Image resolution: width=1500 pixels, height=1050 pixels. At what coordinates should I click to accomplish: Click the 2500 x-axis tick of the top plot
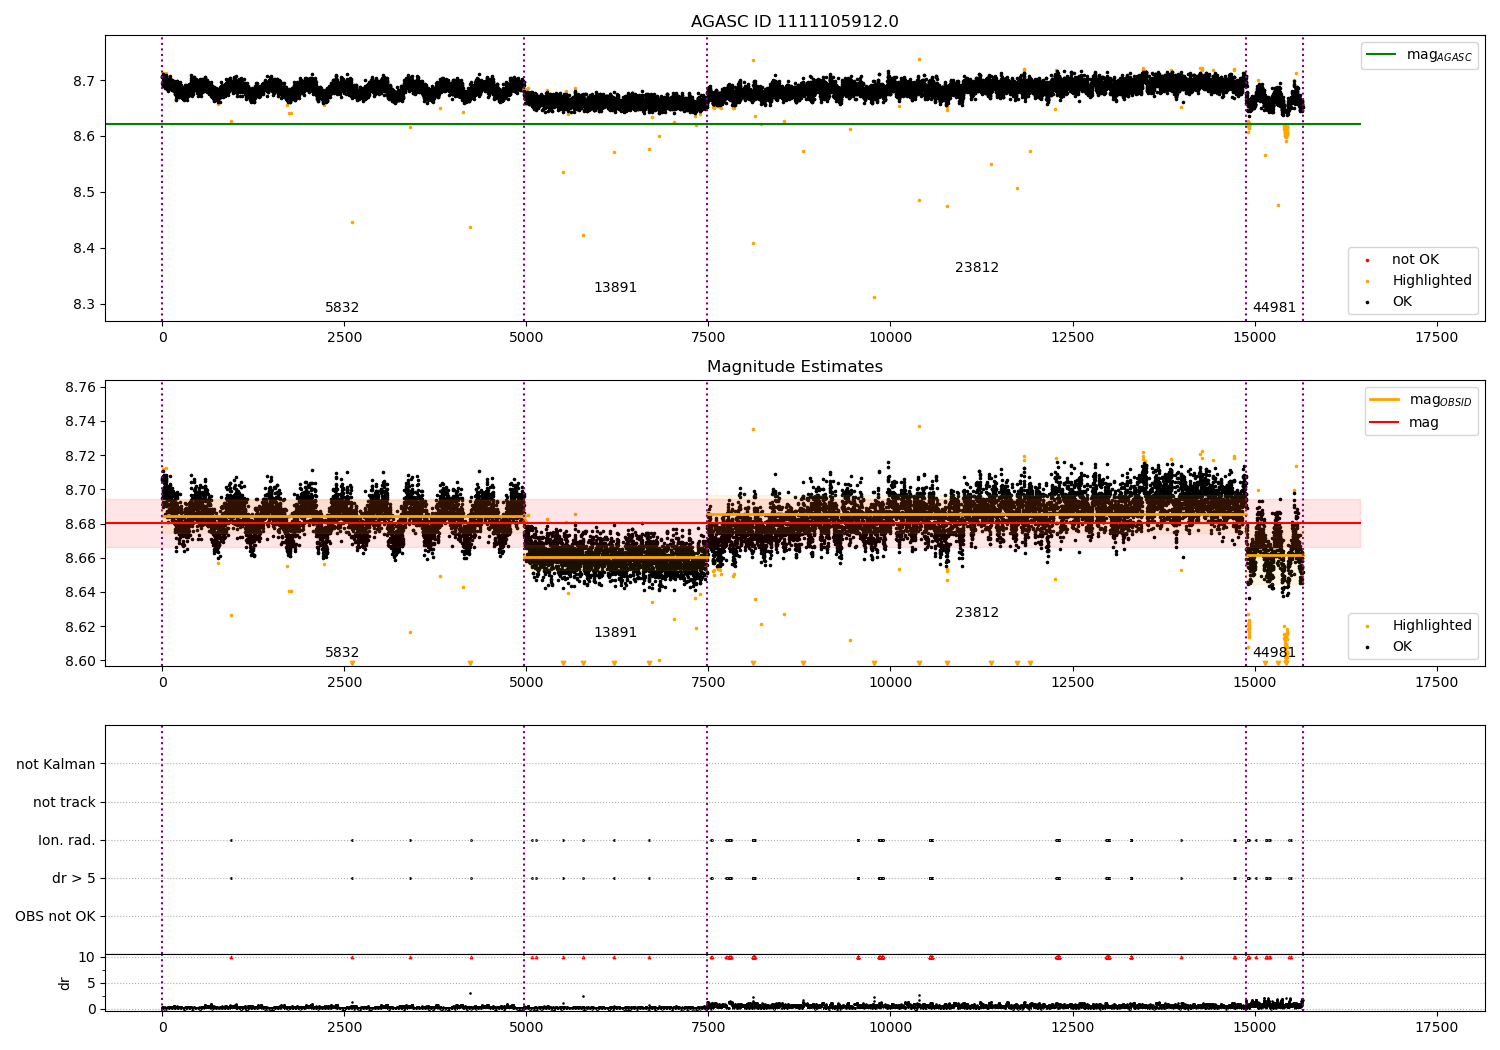click(344, 338)
